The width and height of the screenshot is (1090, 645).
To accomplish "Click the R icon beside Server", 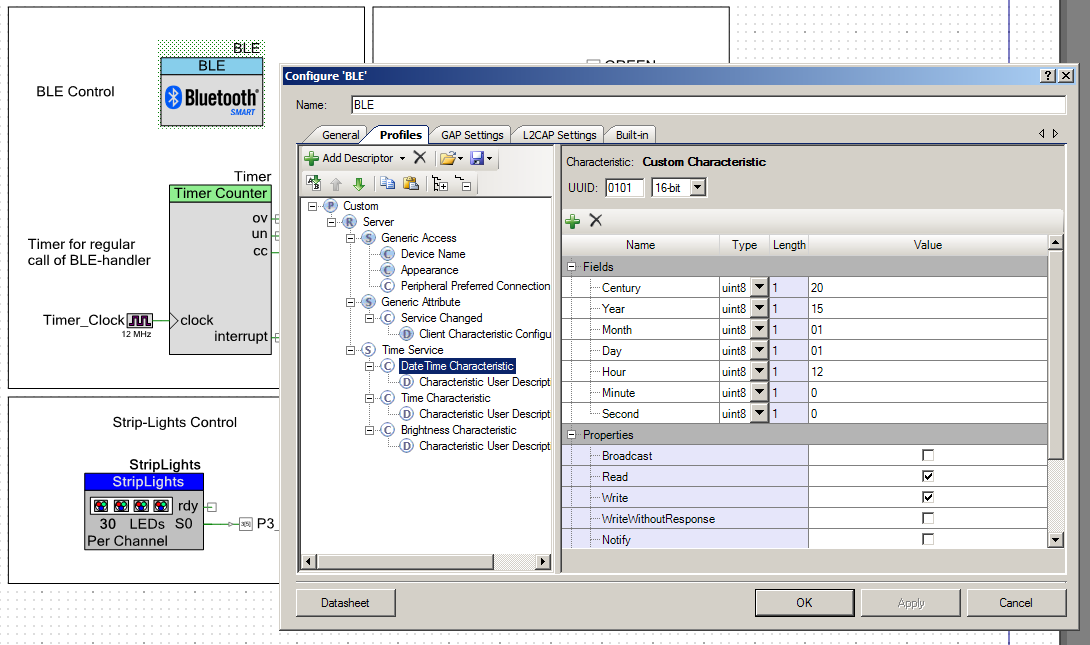I will [350, 222].
